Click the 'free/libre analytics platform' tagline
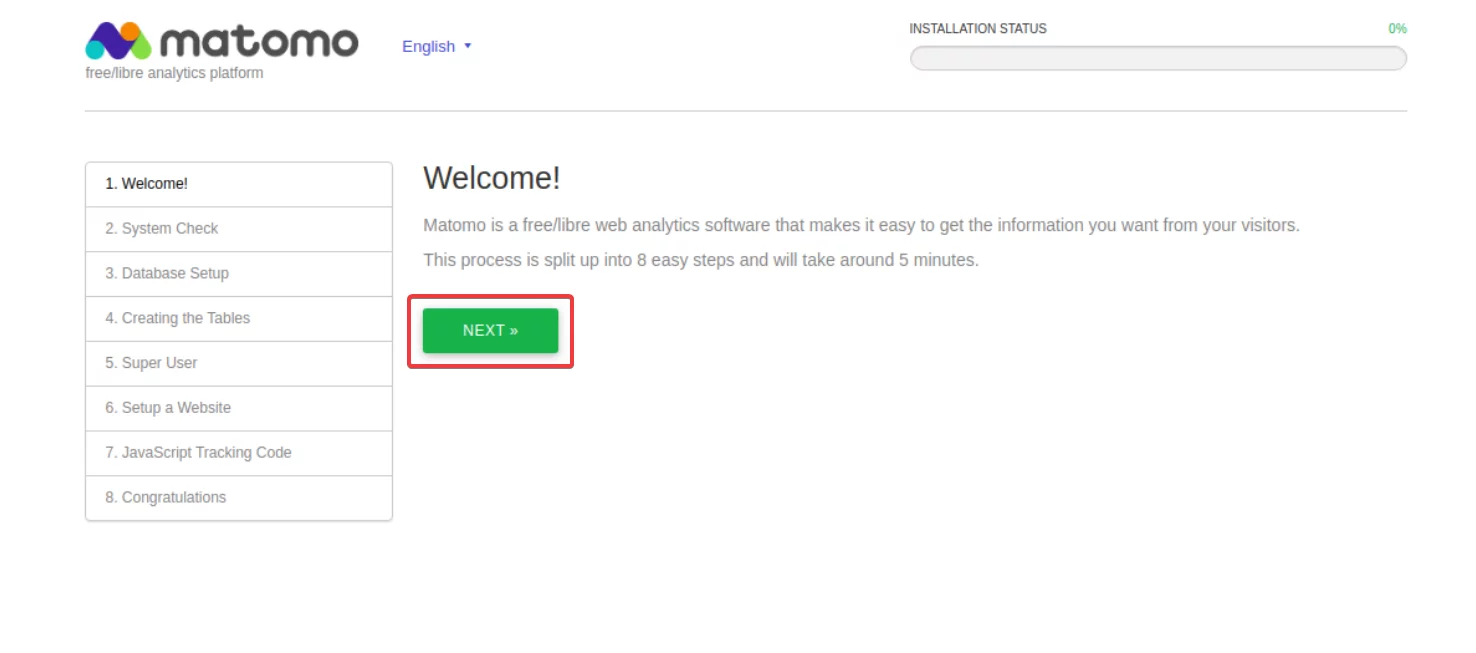The image size is (1476, 653). point(174,73)
